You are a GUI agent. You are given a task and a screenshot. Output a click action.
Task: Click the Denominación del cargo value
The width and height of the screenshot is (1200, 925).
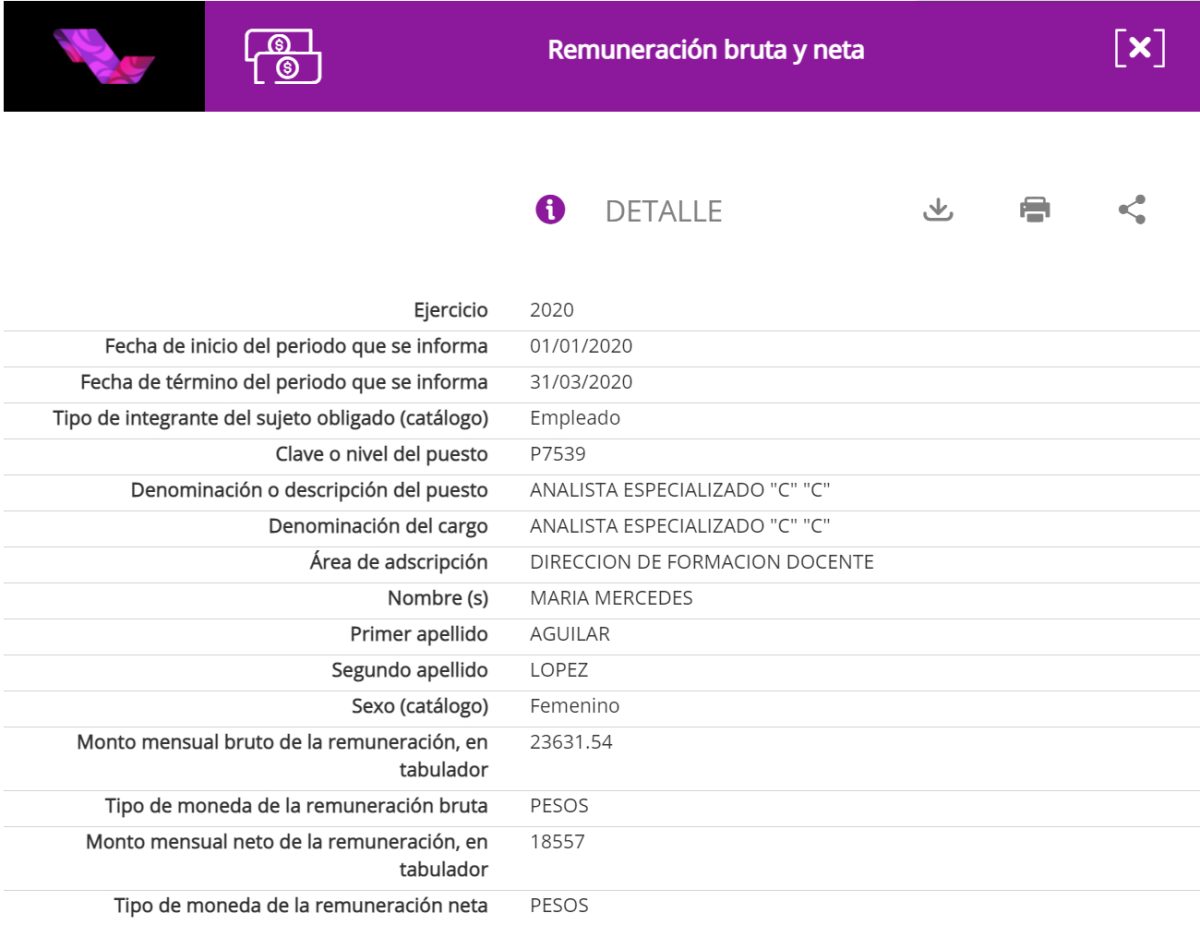pyautogui.click(x=680, y=526)
